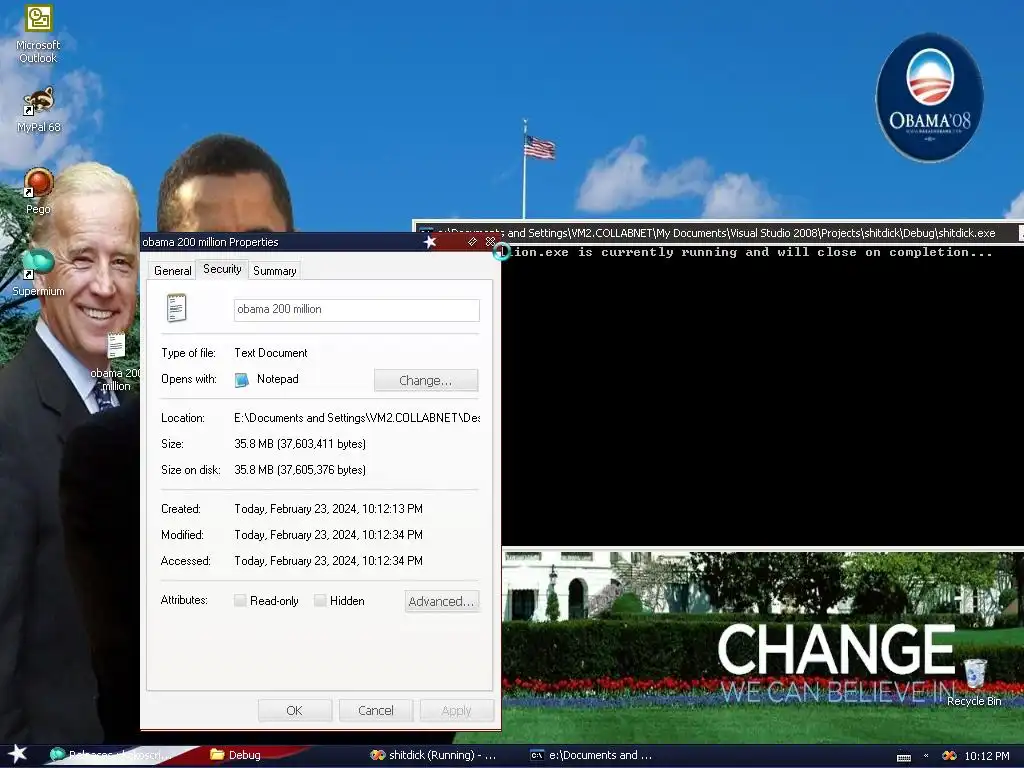1024x768 pixels.
Task: Click the Accessed timestamp value
Action: click(x=328, y=561)
